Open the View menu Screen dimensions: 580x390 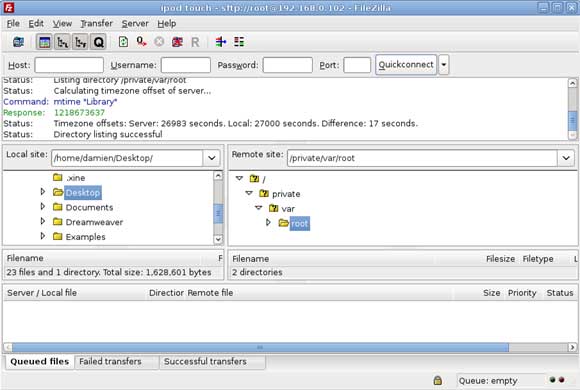point(62,23)
